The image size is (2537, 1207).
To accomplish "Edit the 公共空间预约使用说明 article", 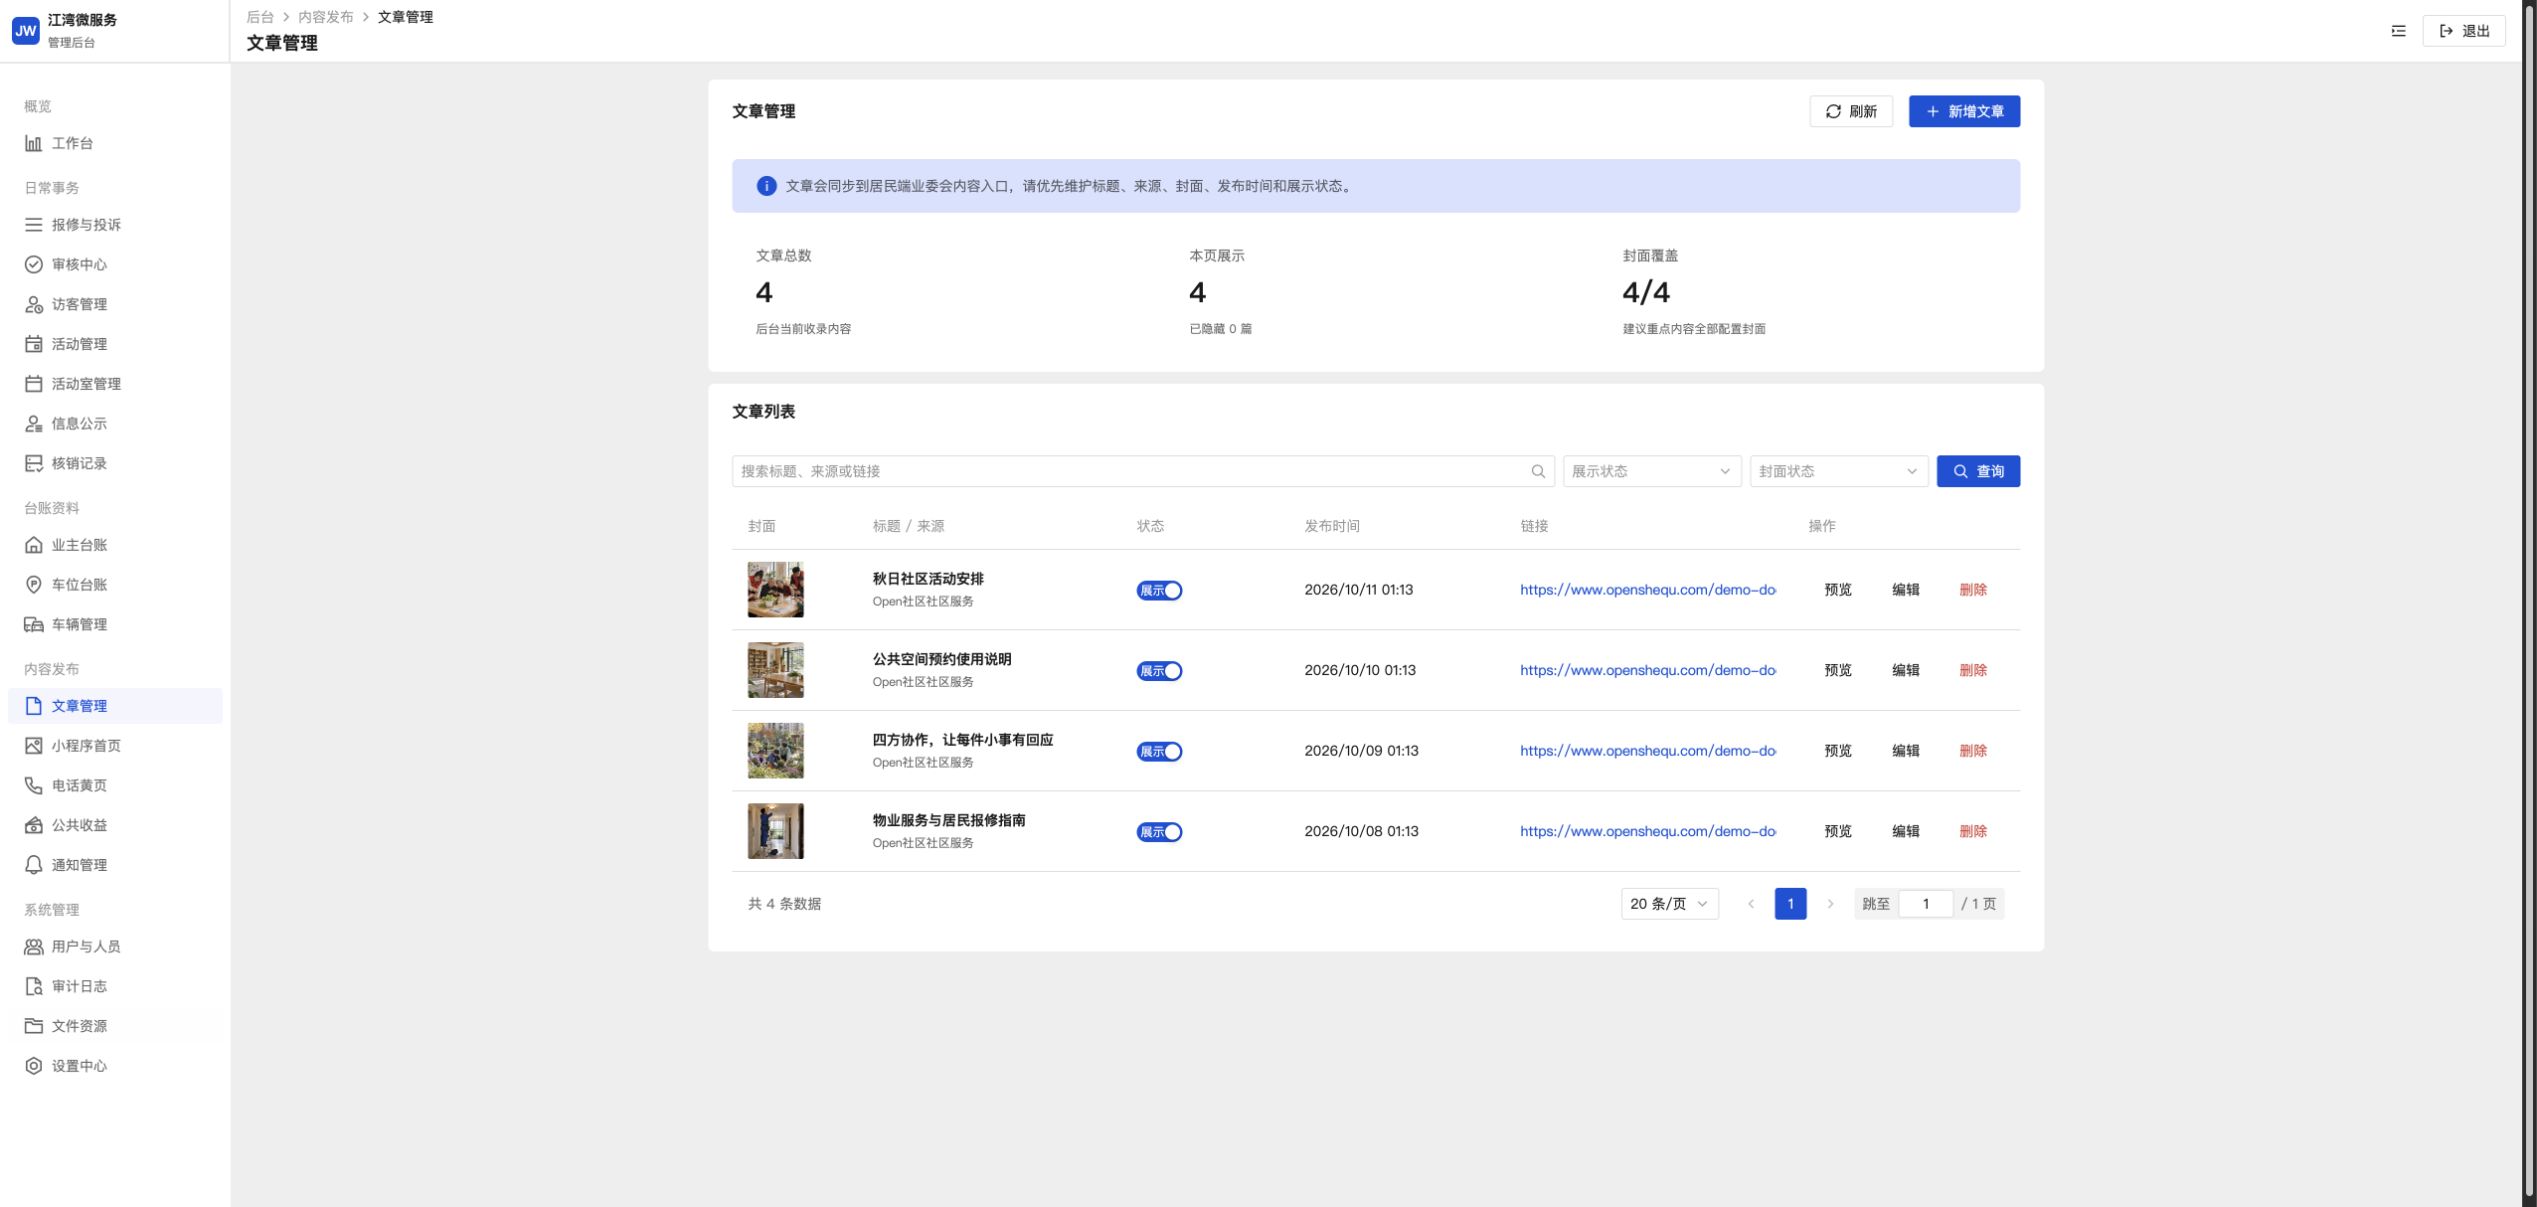I will click(x=1905, y=671).
